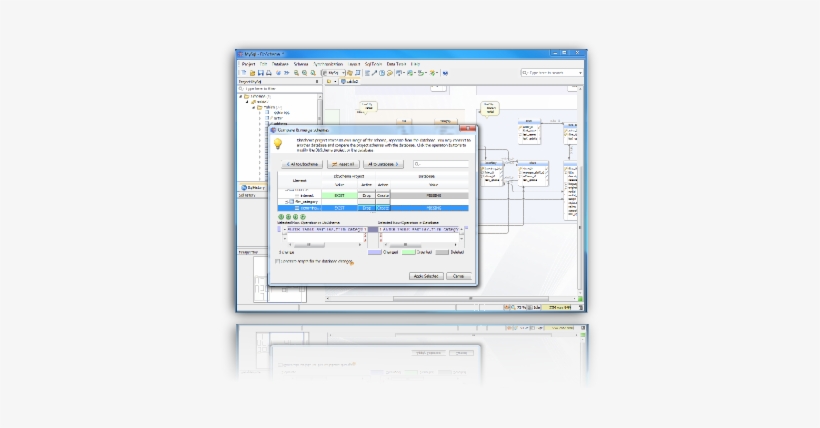
Task: Open the Database menu
Action: 280,64
